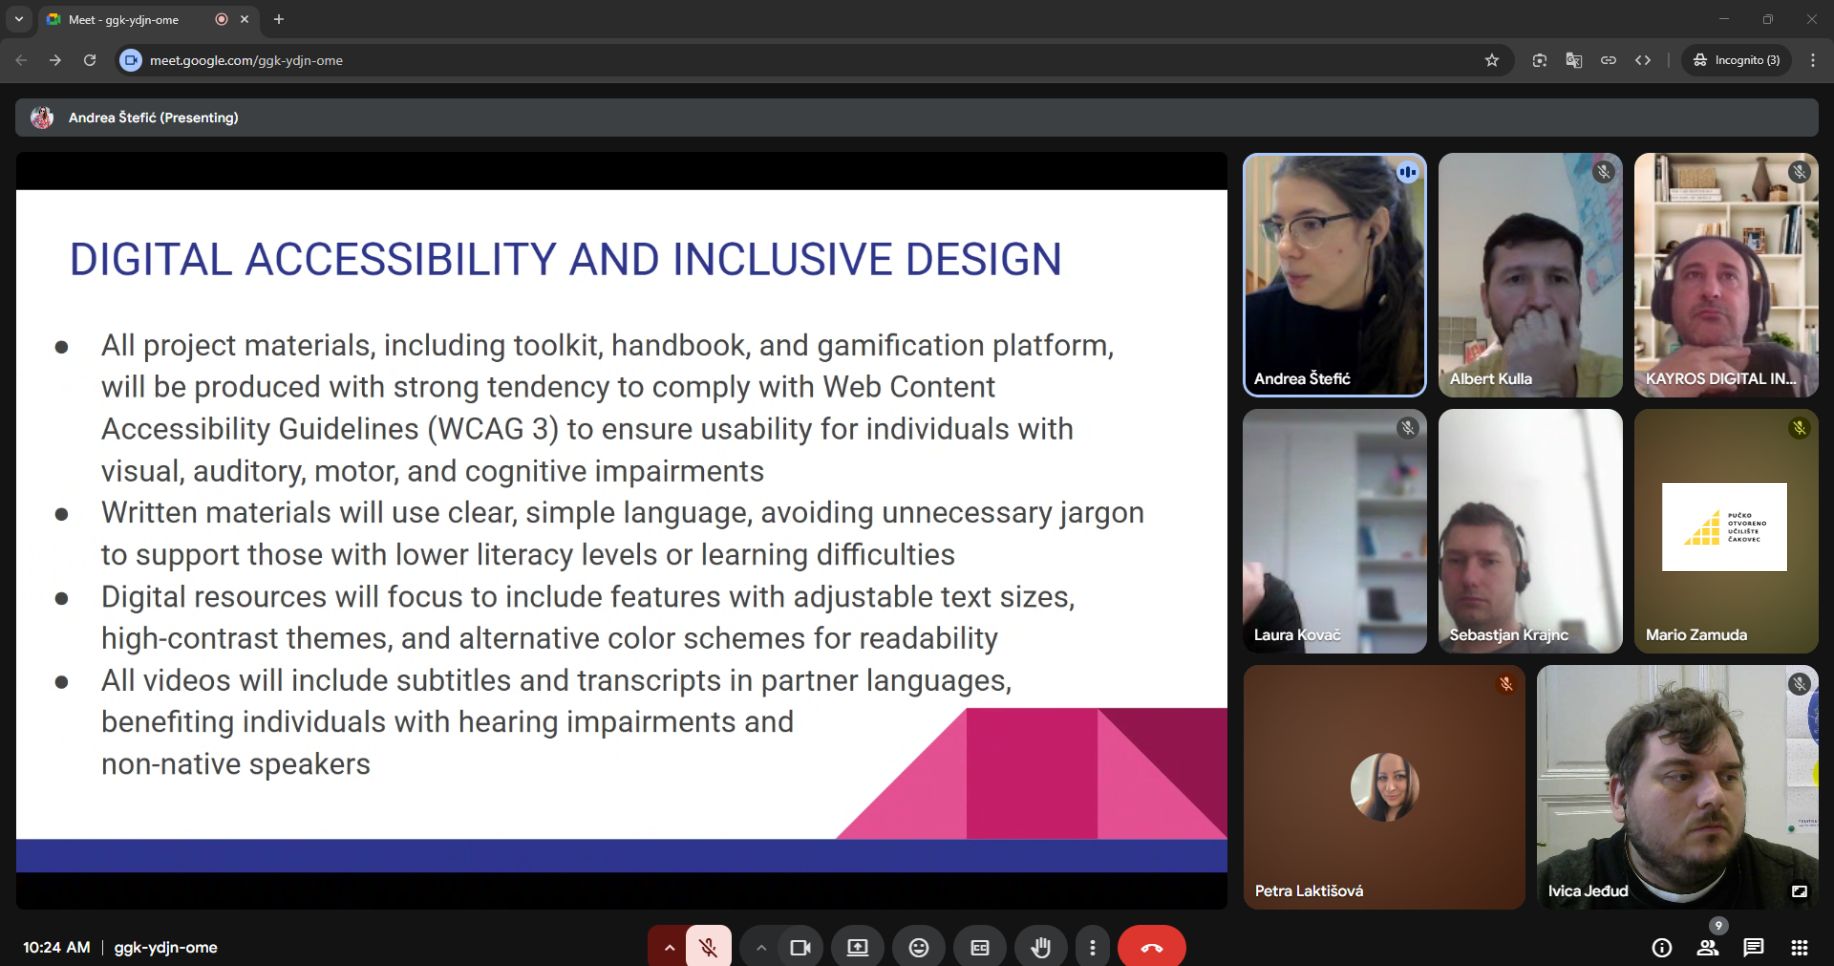Unmute the microphone in the call bar
This screenshot has height=966, width=1834.
tap(708, 947)
